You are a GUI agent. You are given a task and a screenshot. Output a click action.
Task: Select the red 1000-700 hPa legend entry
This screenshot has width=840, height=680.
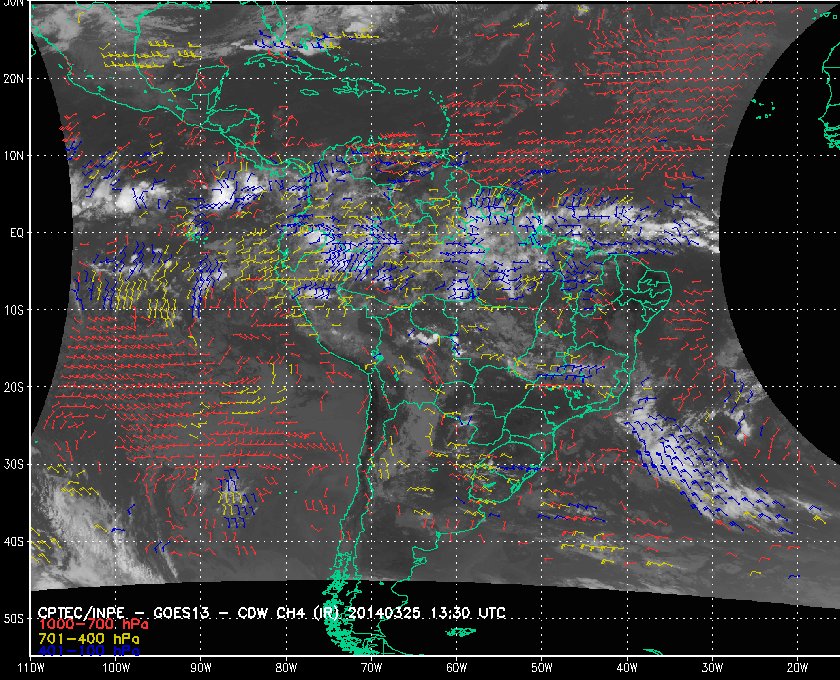click(93, 625)
